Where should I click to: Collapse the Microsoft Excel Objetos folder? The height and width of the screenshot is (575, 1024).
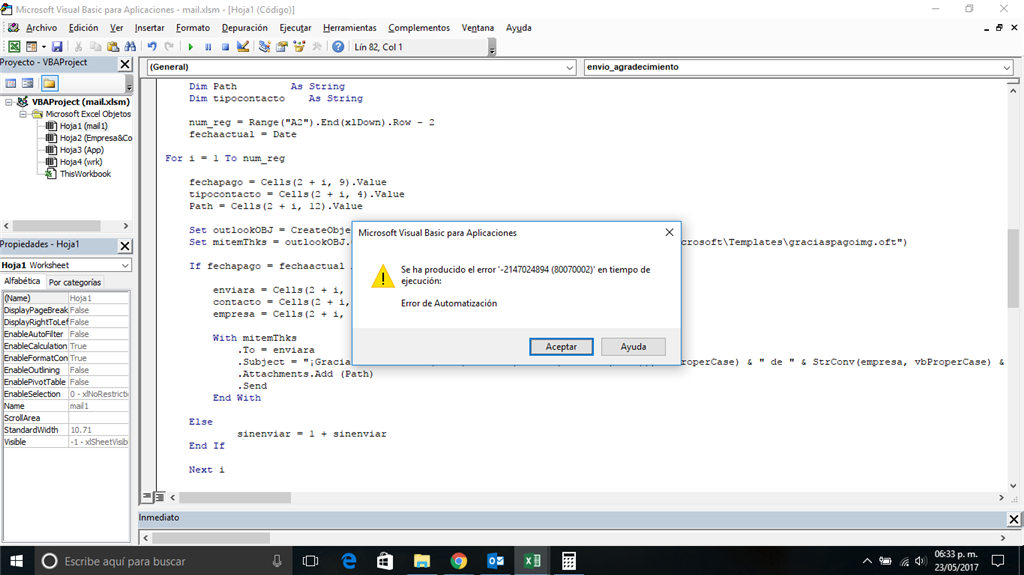(22, 114)
